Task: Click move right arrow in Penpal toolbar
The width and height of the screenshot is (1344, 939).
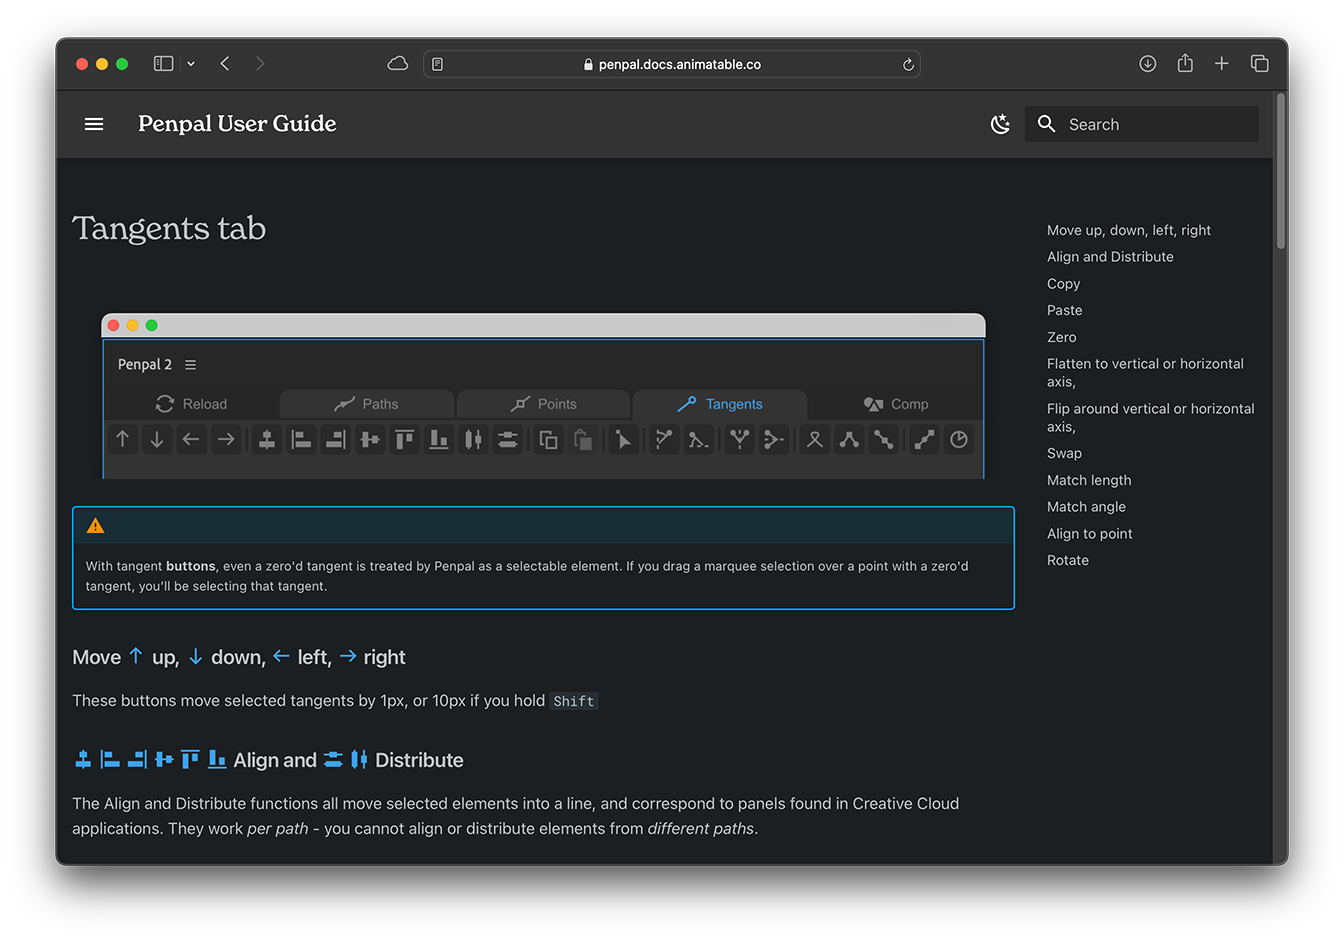Action: coord(226,439)
